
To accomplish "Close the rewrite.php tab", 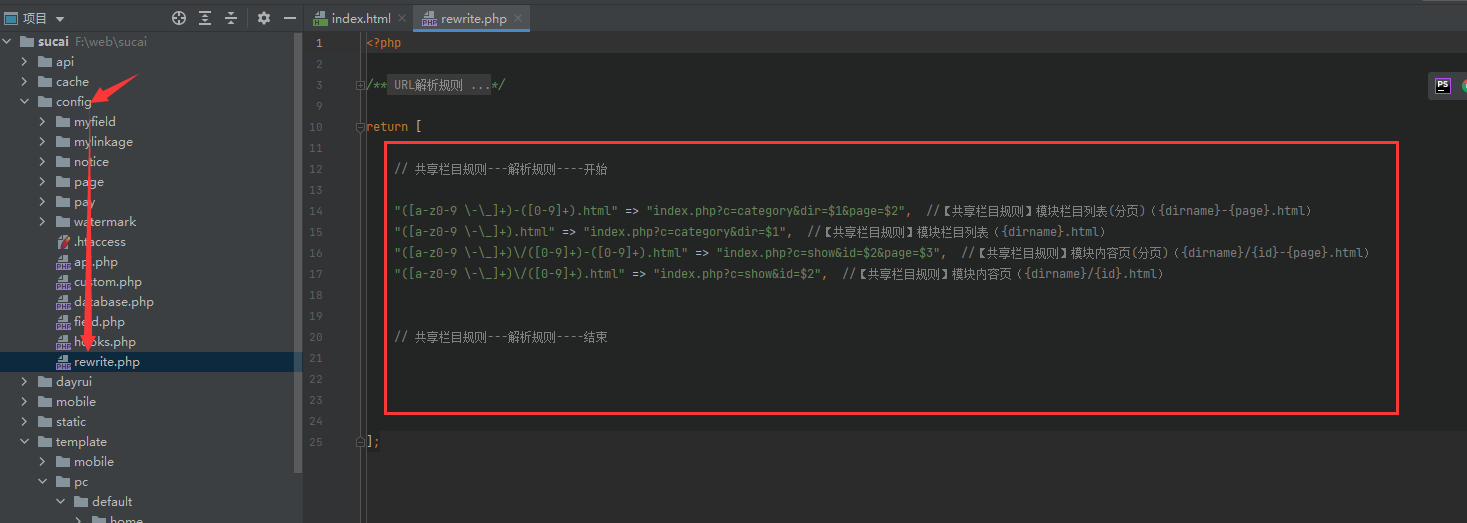I will pos(517,19).
